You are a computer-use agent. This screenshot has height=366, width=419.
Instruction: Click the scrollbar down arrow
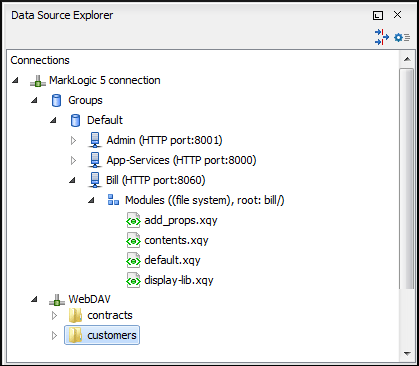(407, 353)
